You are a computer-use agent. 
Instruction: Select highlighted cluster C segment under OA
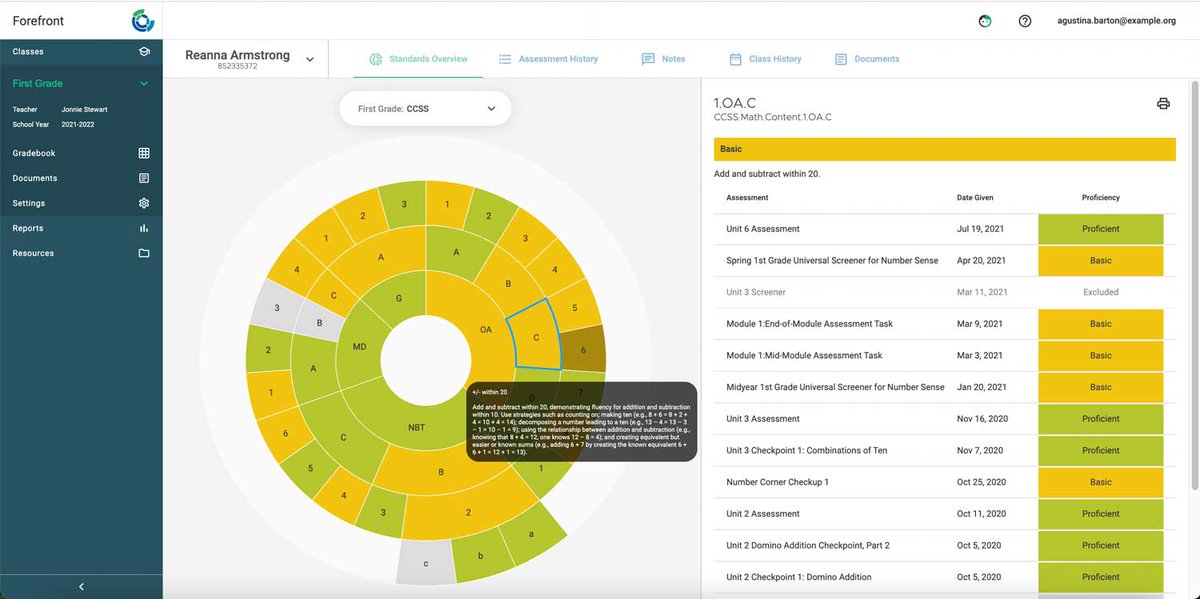tap(536, 337)
